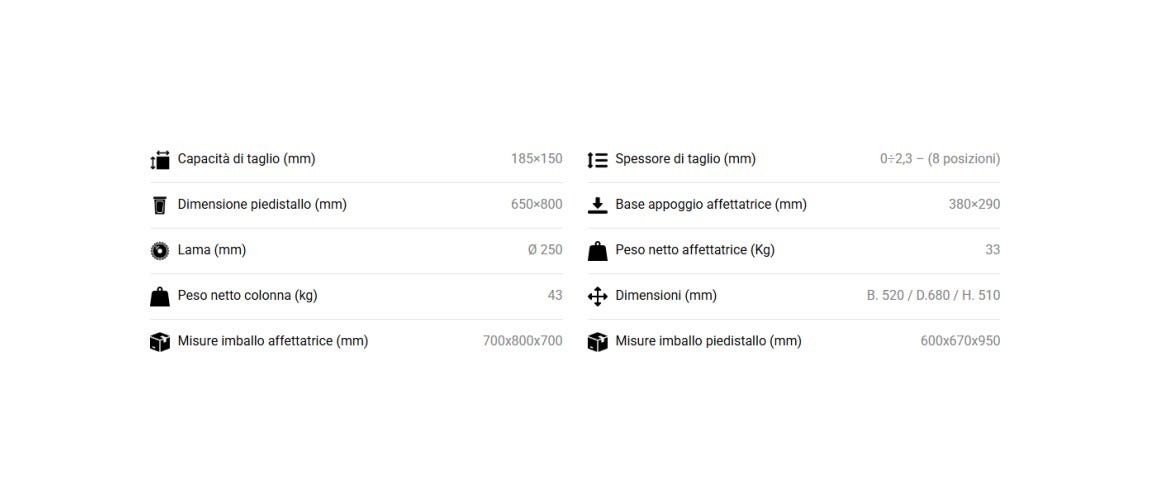The image size is (1150, 502).
Task: Click the circular blade icon next to Lama
Action: click(160, 251)
